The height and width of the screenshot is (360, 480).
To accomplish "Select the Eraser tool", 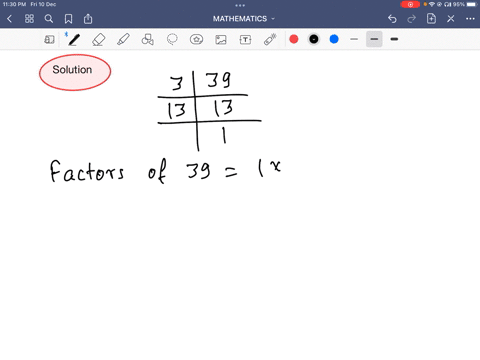I will 98,40.
